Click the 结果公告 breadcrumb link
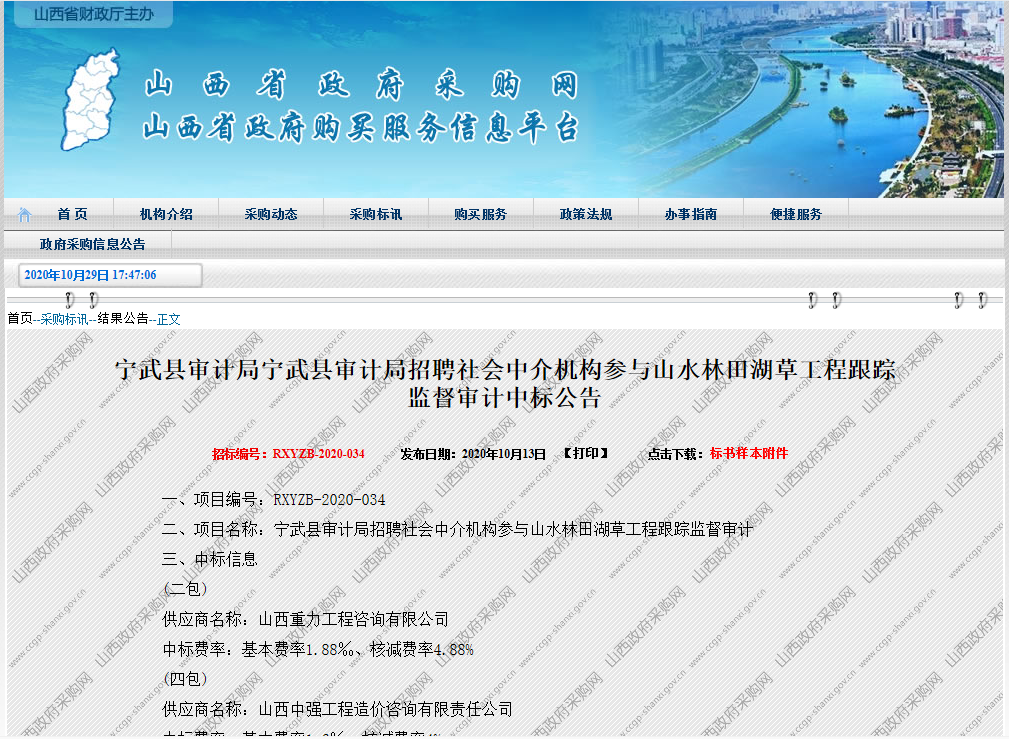The height and width of the screenshot is (739, 1009). (122, 319)
